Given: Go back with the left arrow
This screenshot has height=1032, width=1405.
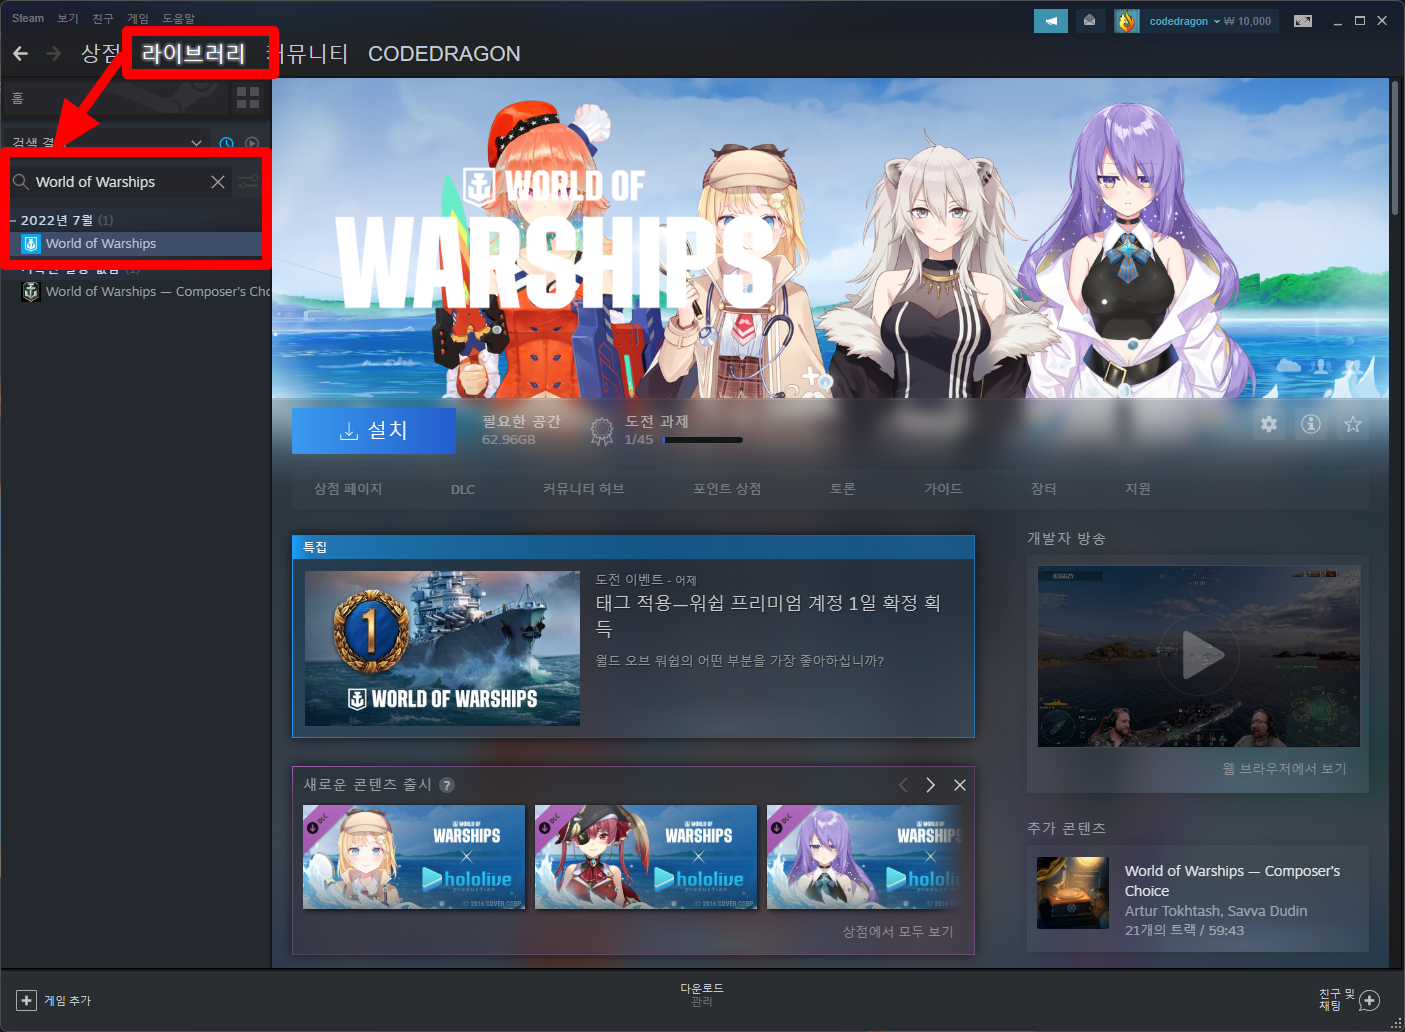Looking at the screenshot, I should (x=20, y=53).
